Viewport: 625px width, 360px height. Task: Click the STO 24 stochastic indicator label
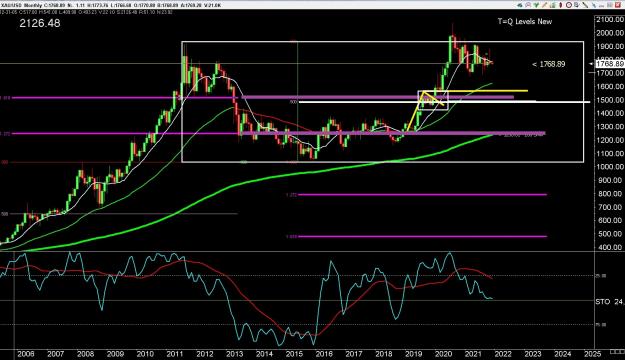pos(609,302)
